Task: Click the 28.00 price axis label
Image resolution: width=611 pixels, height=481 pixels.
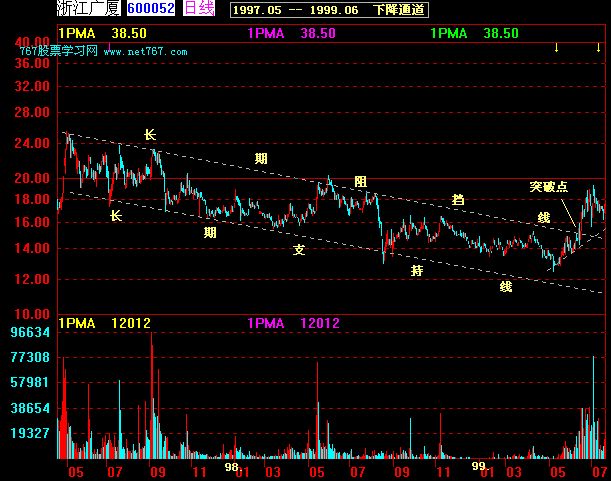Action: point(32,113)
